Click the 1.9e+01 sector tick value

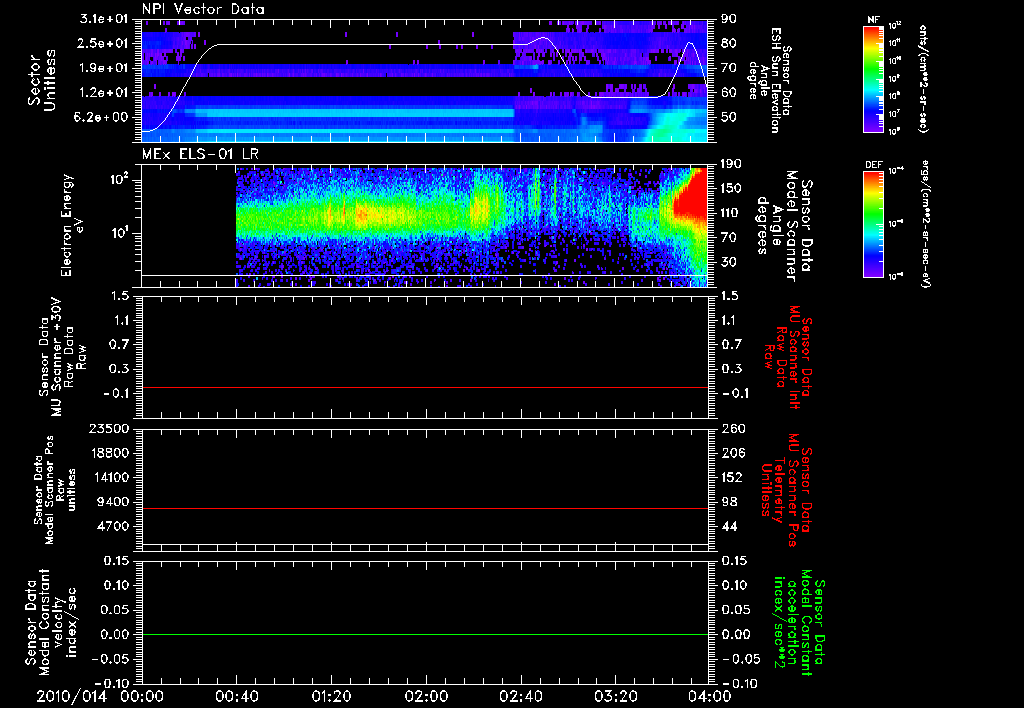tap(104, 68)
